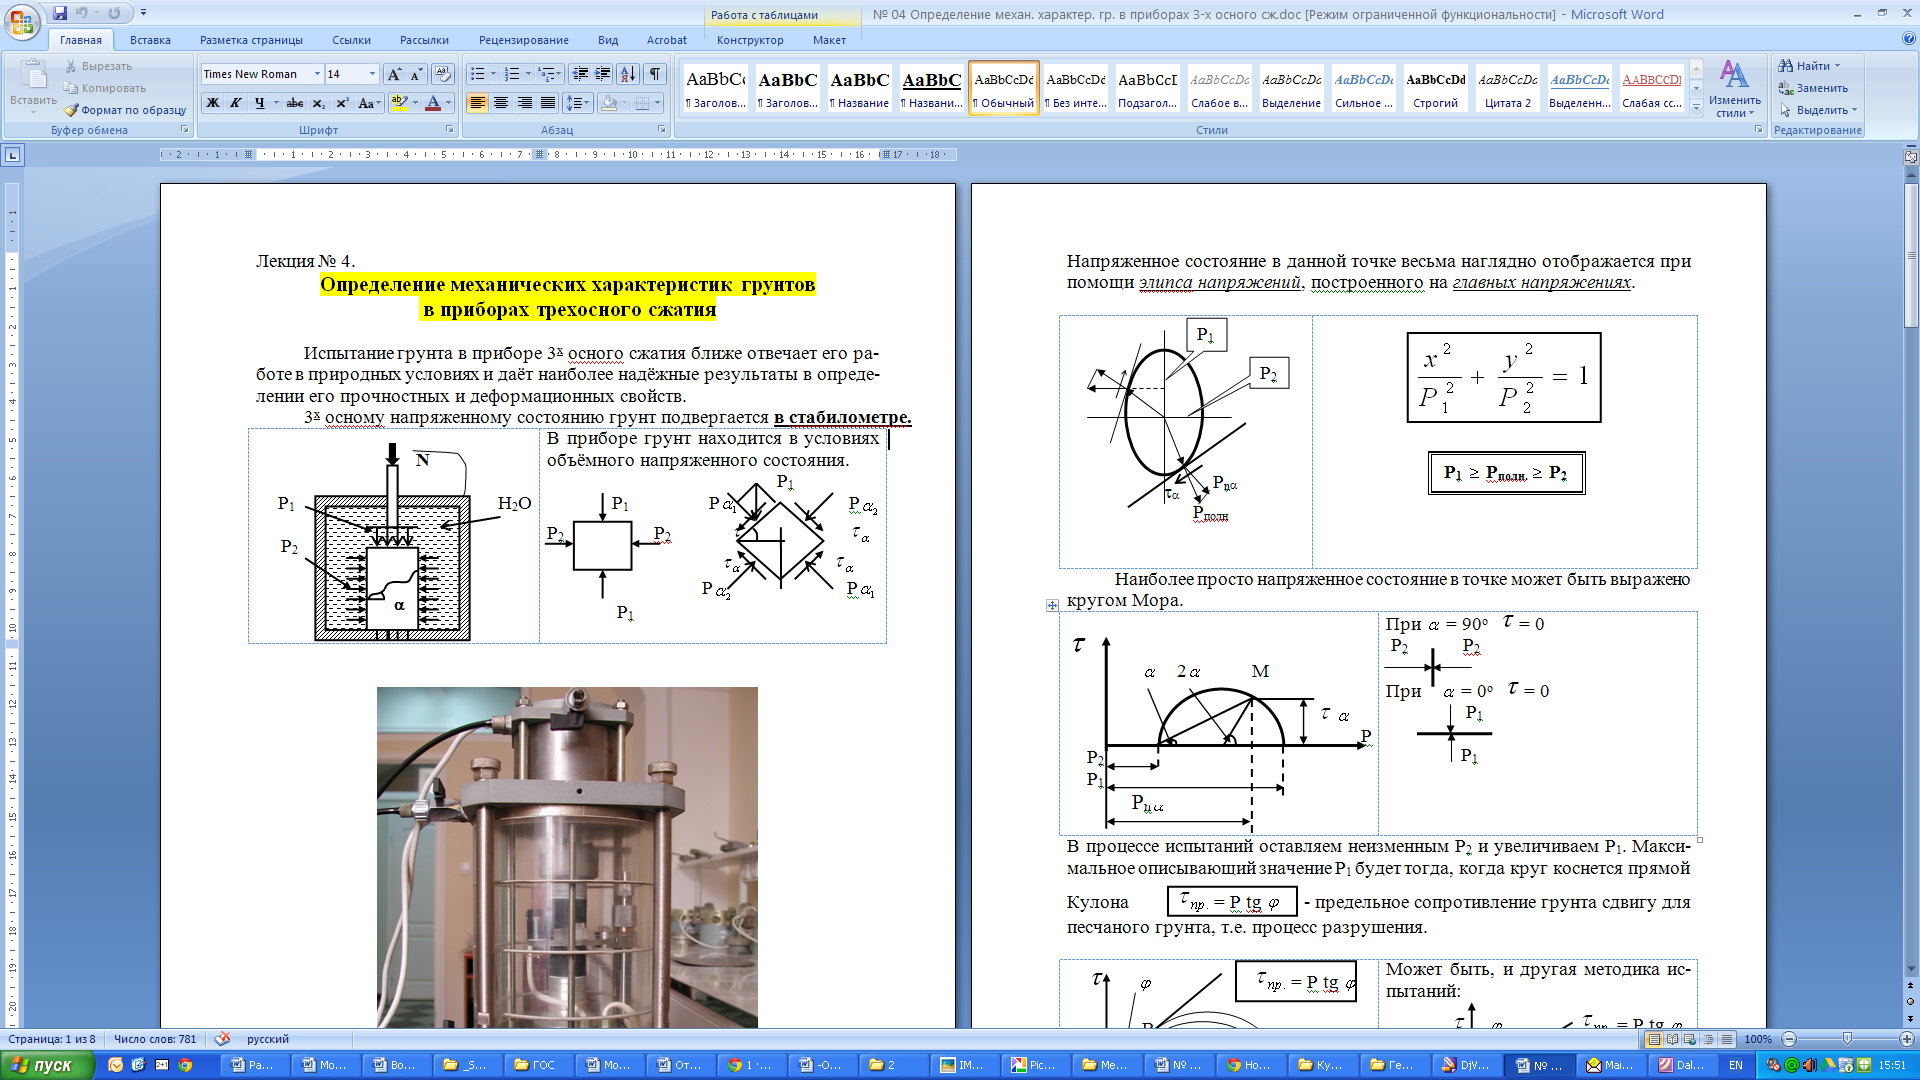The image size is (1920, 1080).
Task: Open the Times New Roman font dropdown
Action: pos(317,74)
